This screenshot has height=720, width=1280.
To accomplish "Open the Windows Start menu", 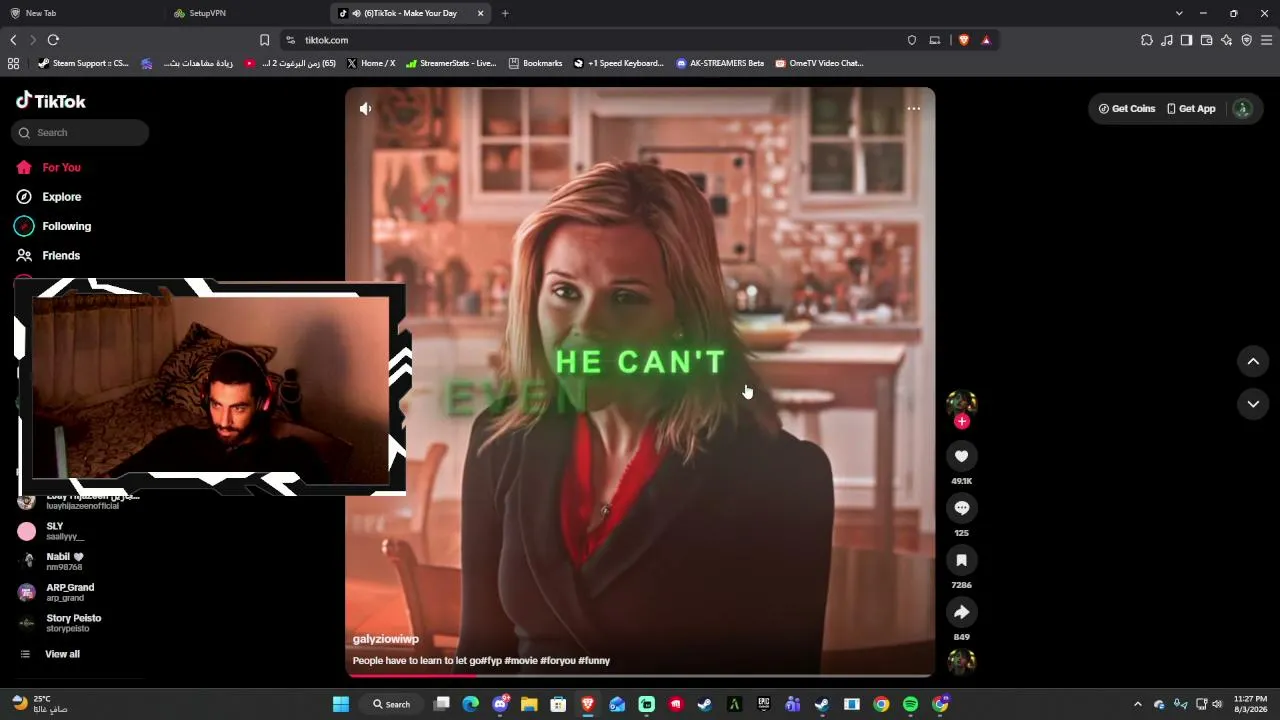I will click(341, 704).
